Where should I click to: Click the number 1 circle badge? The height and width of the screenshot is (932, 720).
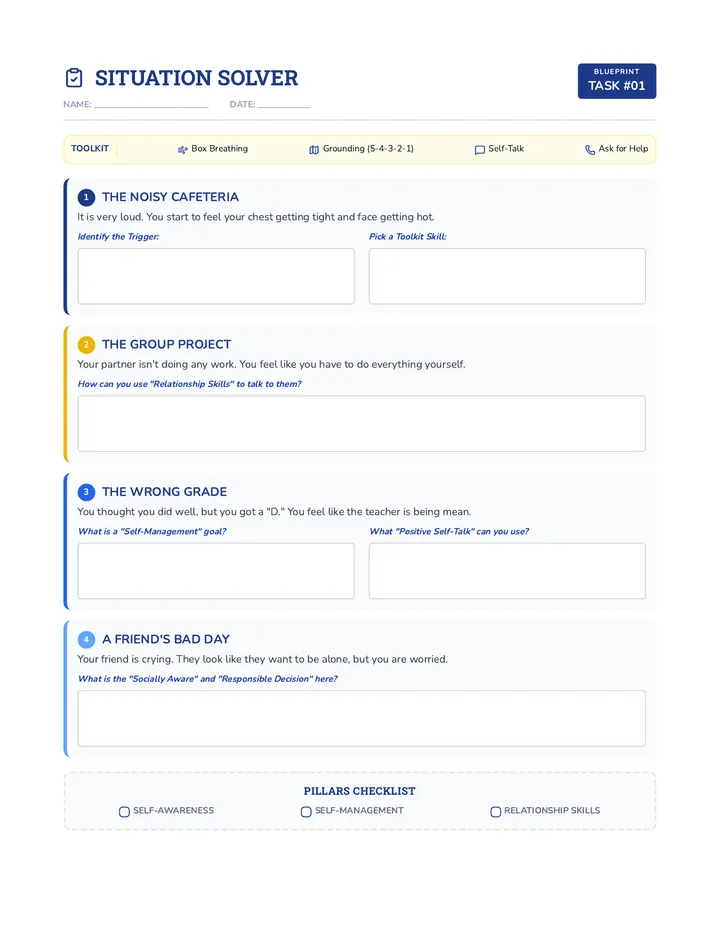[86, 197]
